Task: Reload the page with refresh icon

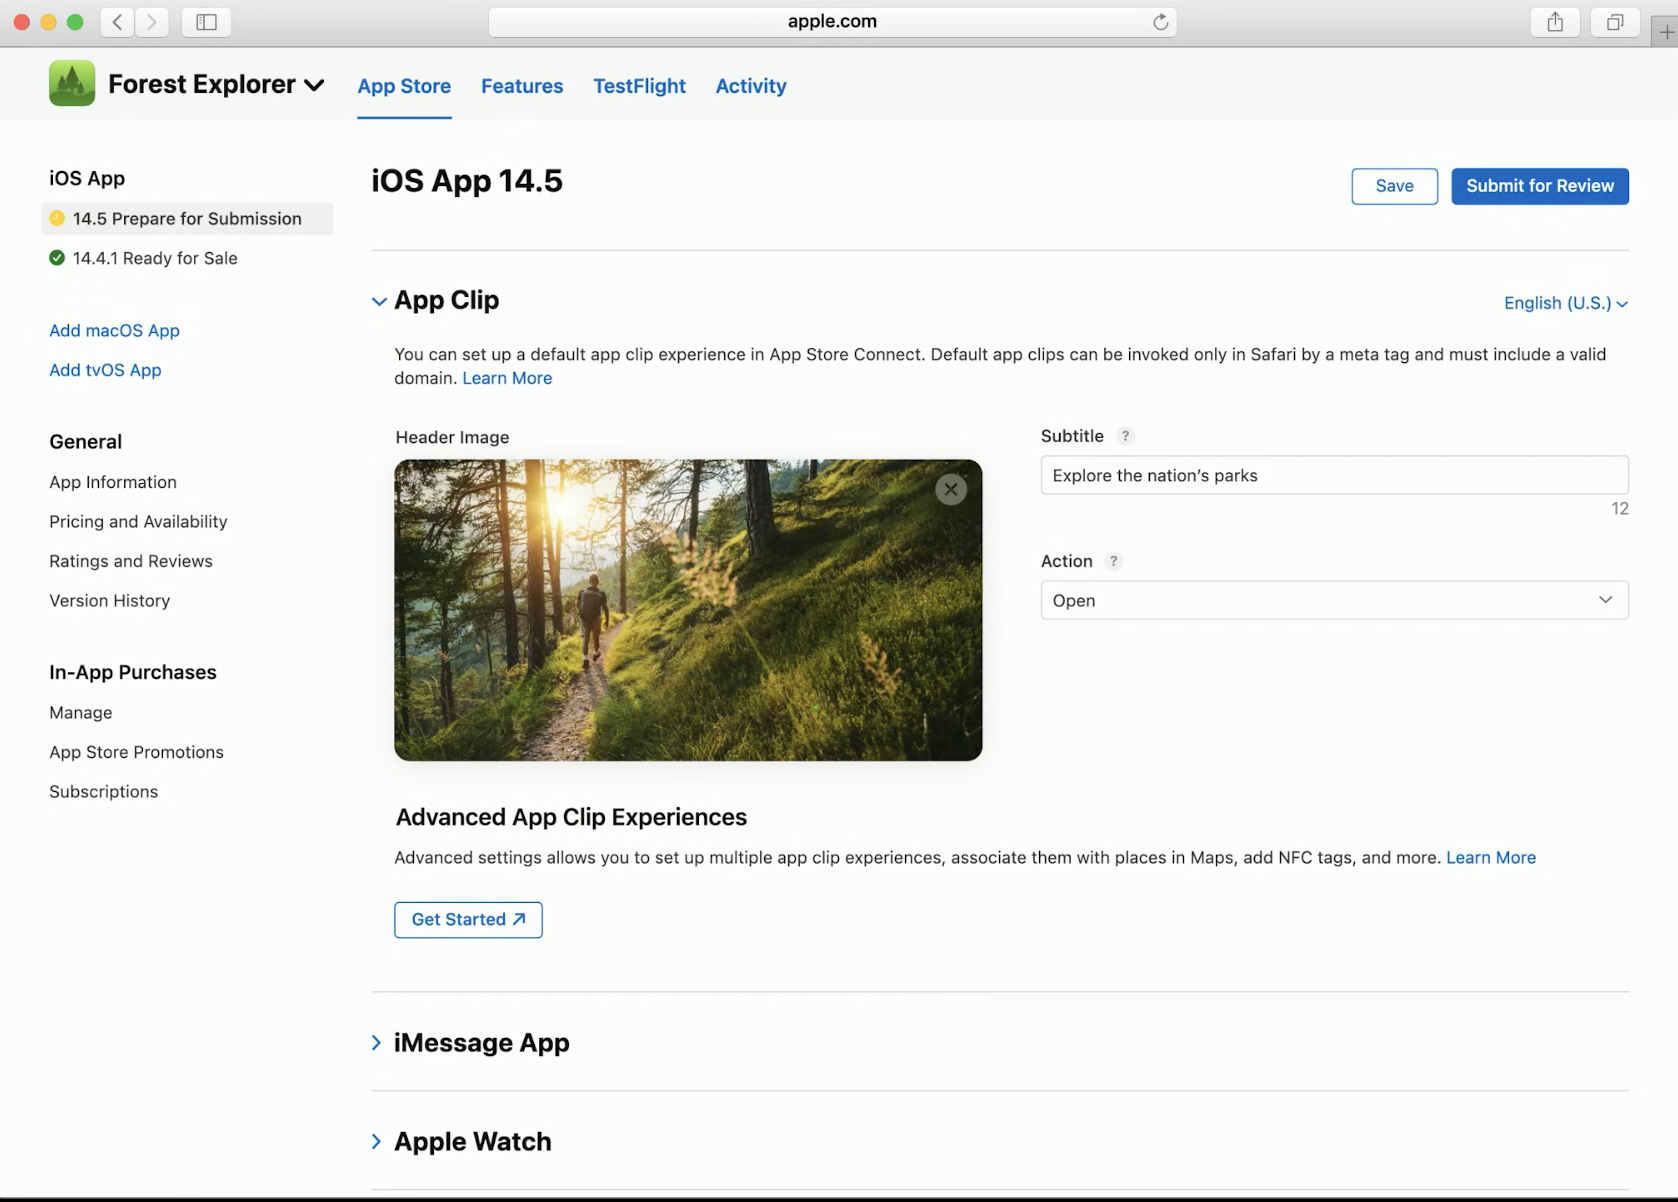Action: click(x=1160, y=22)
